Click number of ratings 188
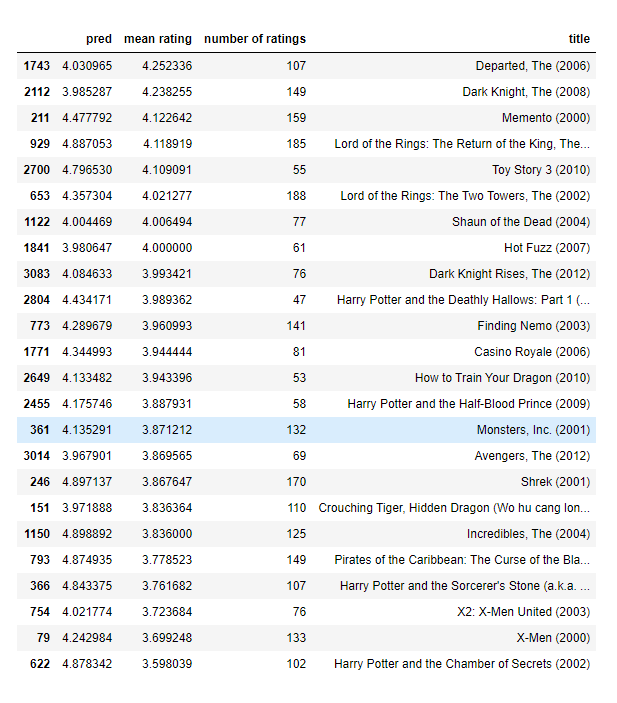Screen dimensions: 617x703 click(x=296, y=196)
